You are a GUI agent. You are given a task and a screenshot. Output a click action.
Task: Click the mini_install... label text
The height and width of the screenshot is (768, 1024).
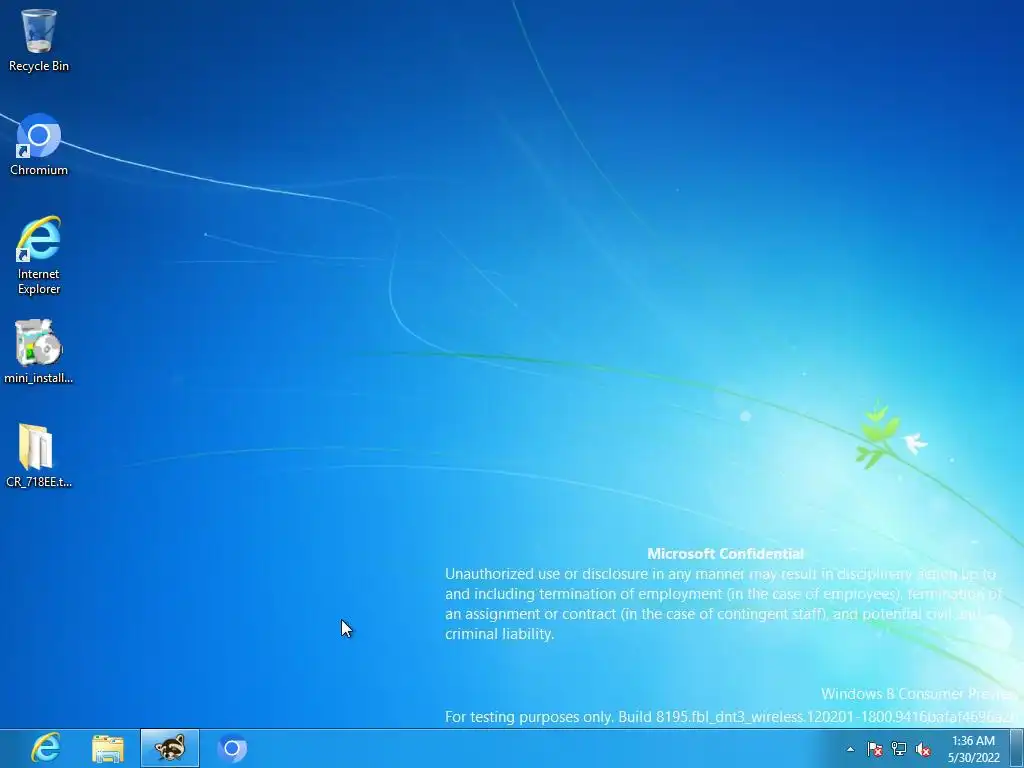[x=39, y=378]
